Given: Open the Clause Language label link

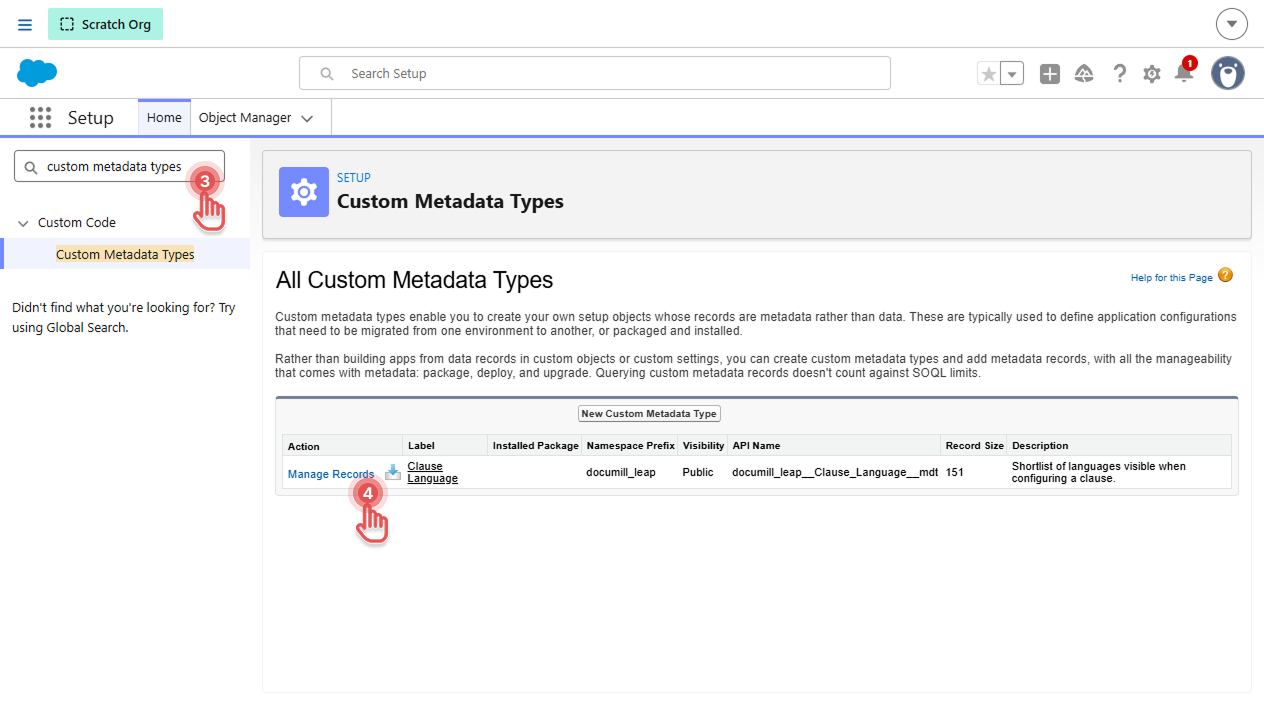Looking at the screenshot, I should 433,472.
